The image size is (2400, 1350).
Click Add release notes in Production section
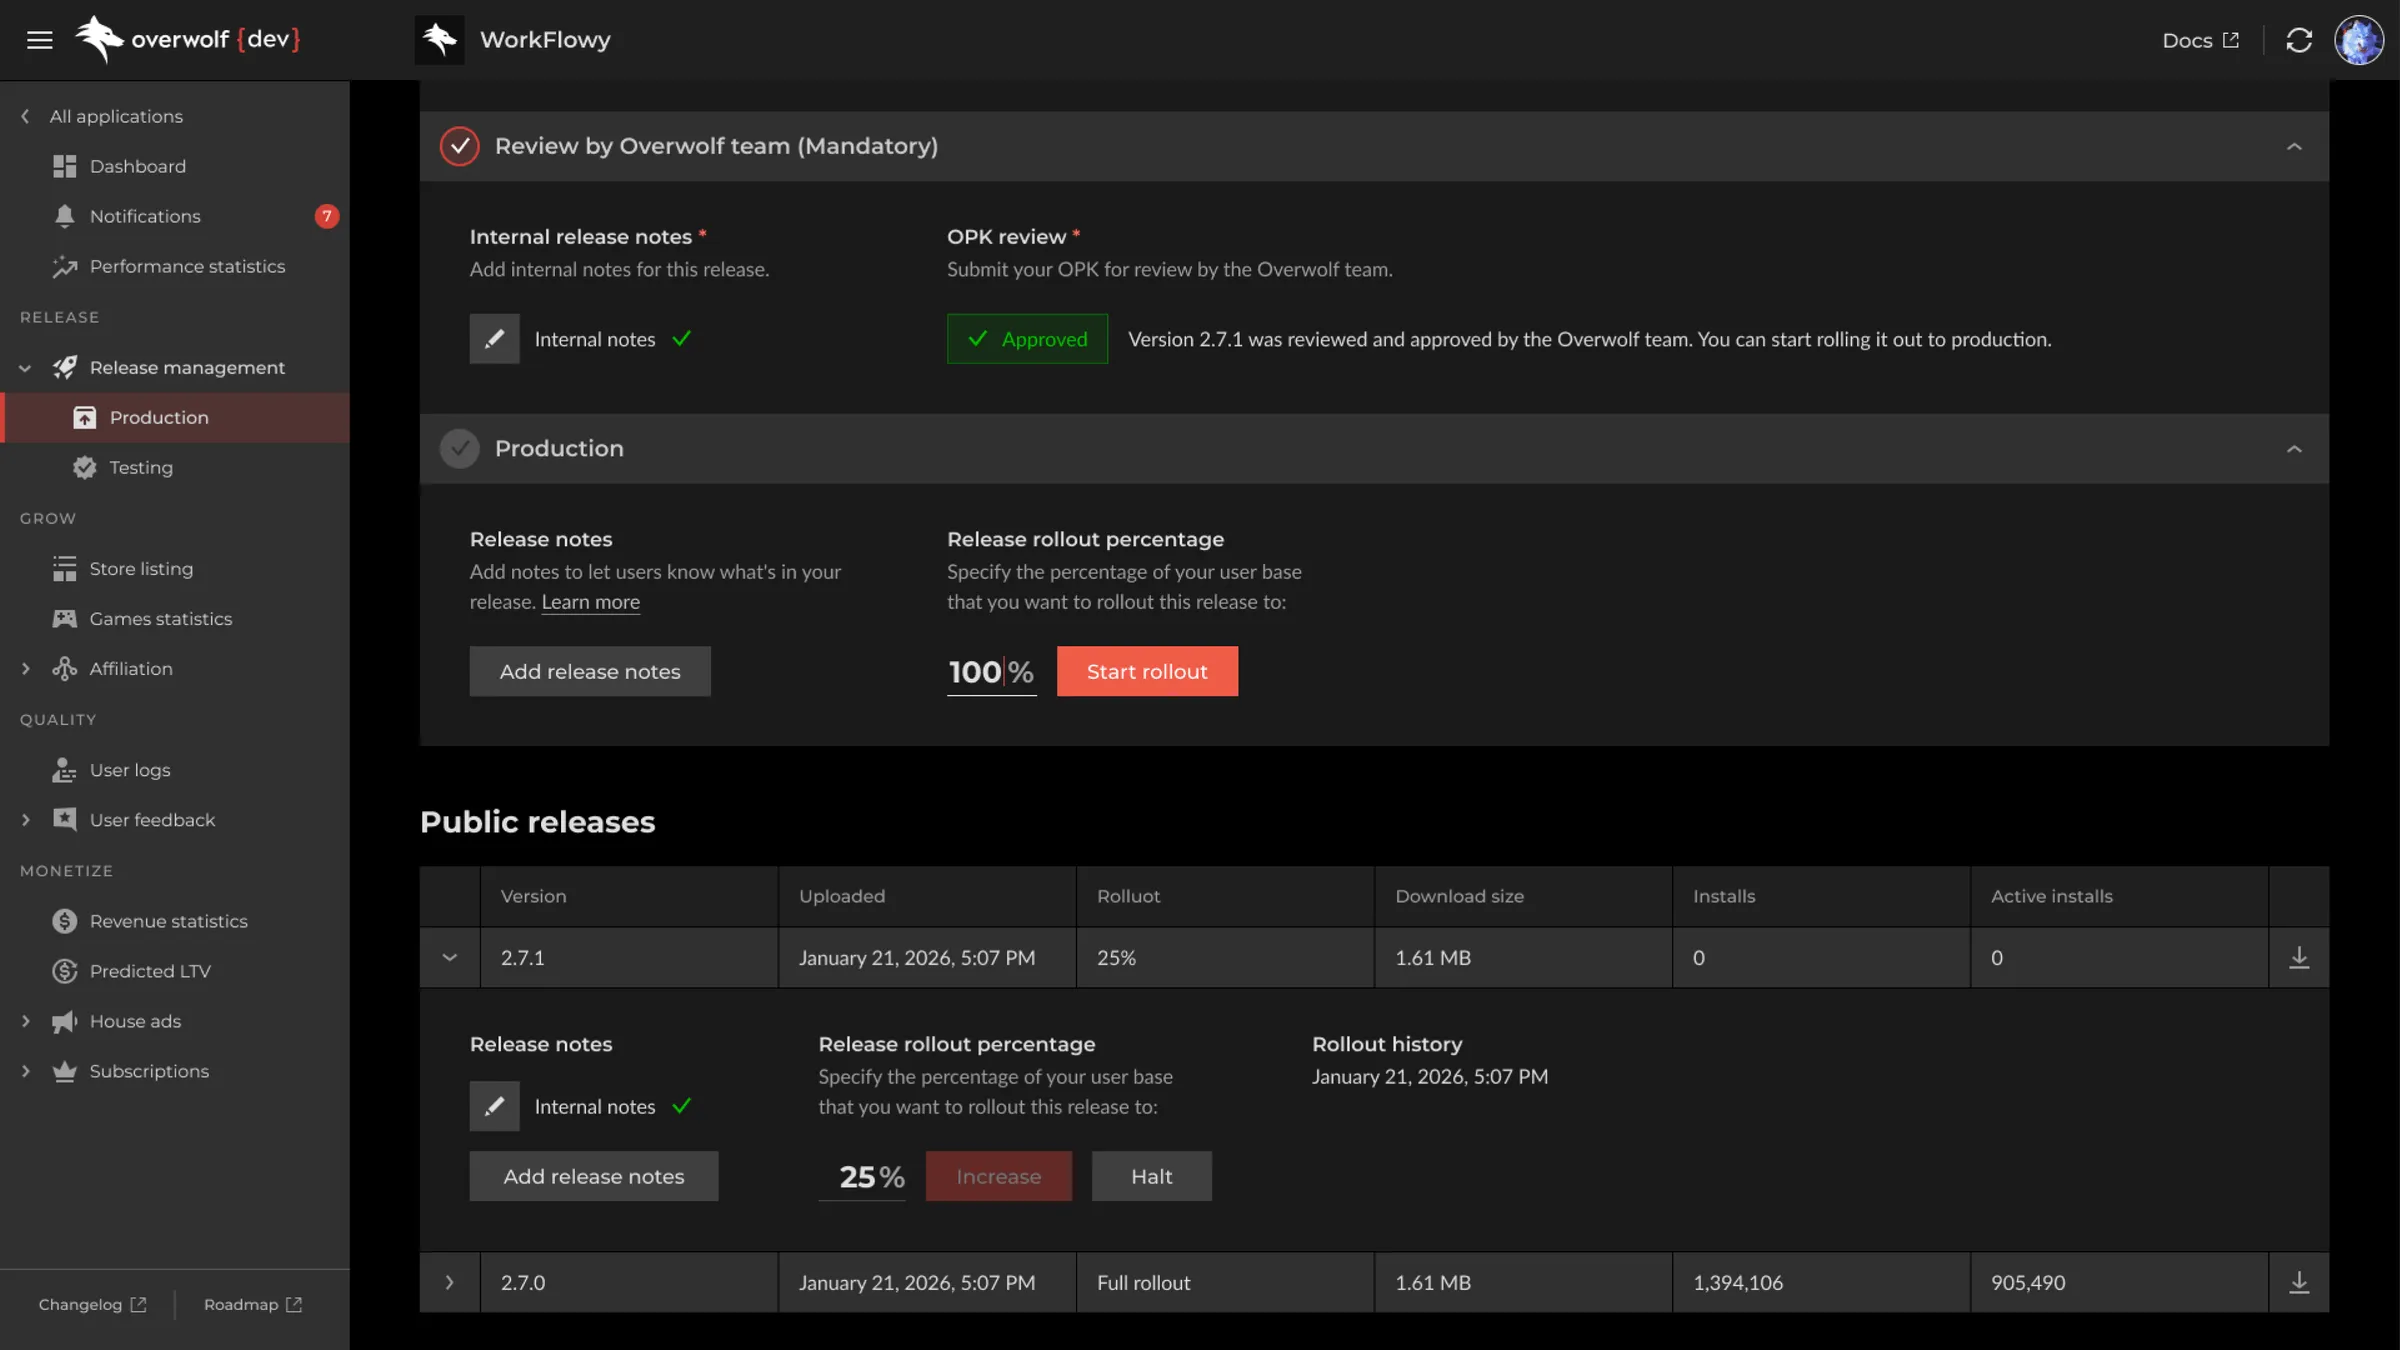coord(590,671)
